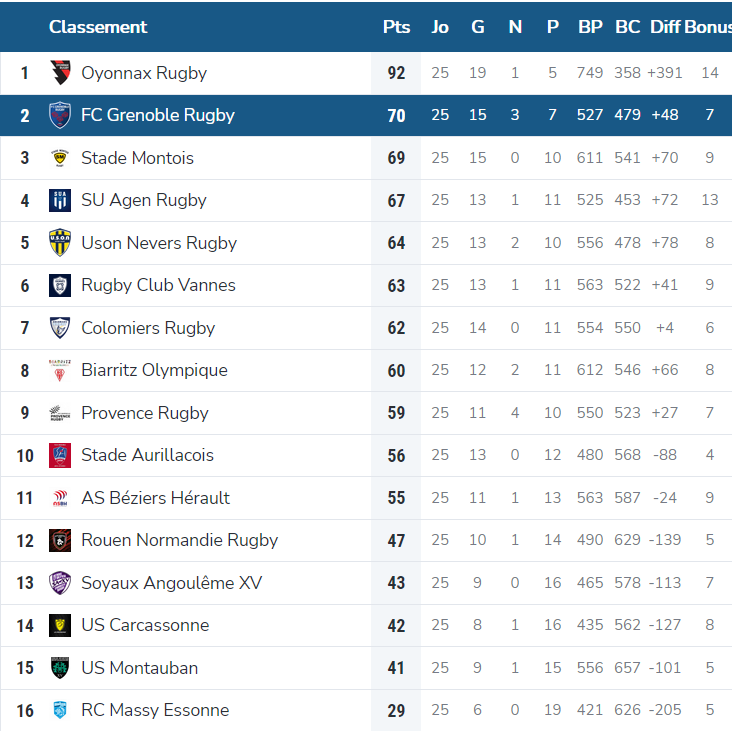The image size is (732, 731).
Task: Click the Pts column header
Action: 396,27
